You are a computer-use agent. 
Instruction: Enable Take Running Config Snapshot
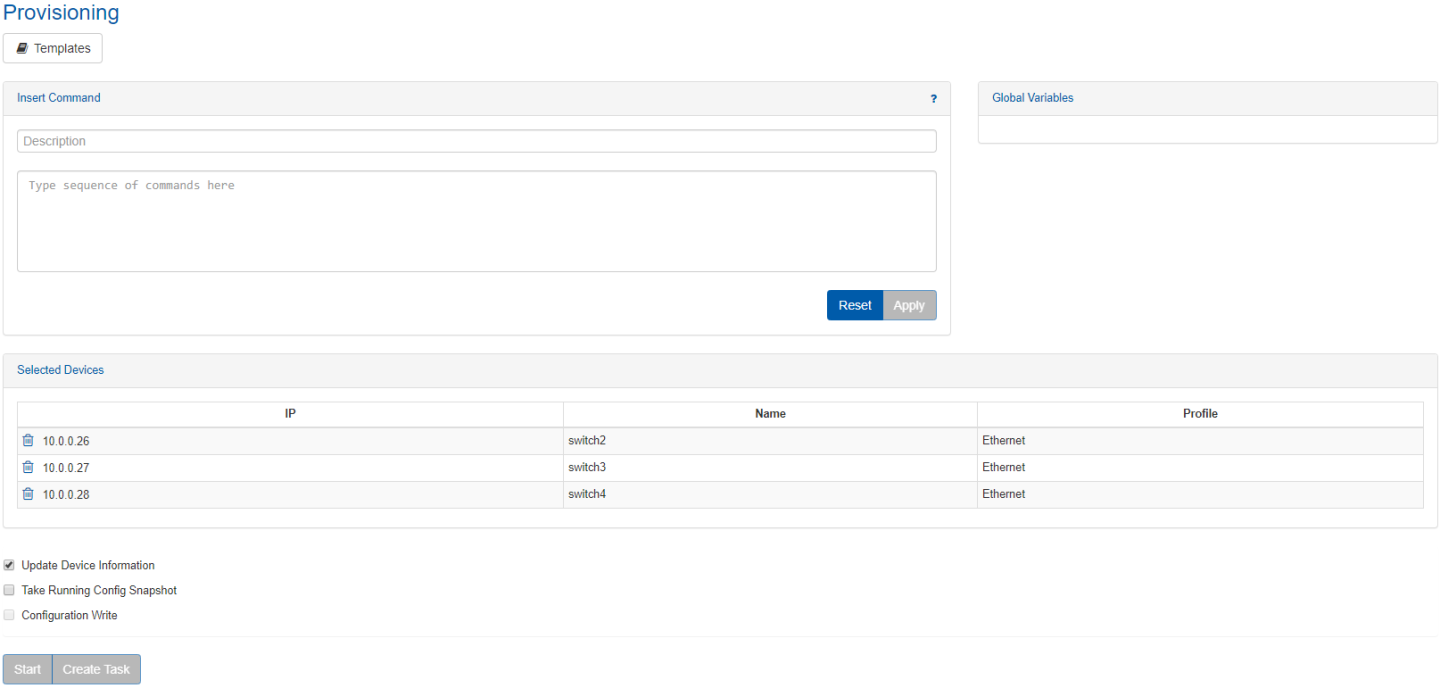pyautogui.click(x=9, y=590)
